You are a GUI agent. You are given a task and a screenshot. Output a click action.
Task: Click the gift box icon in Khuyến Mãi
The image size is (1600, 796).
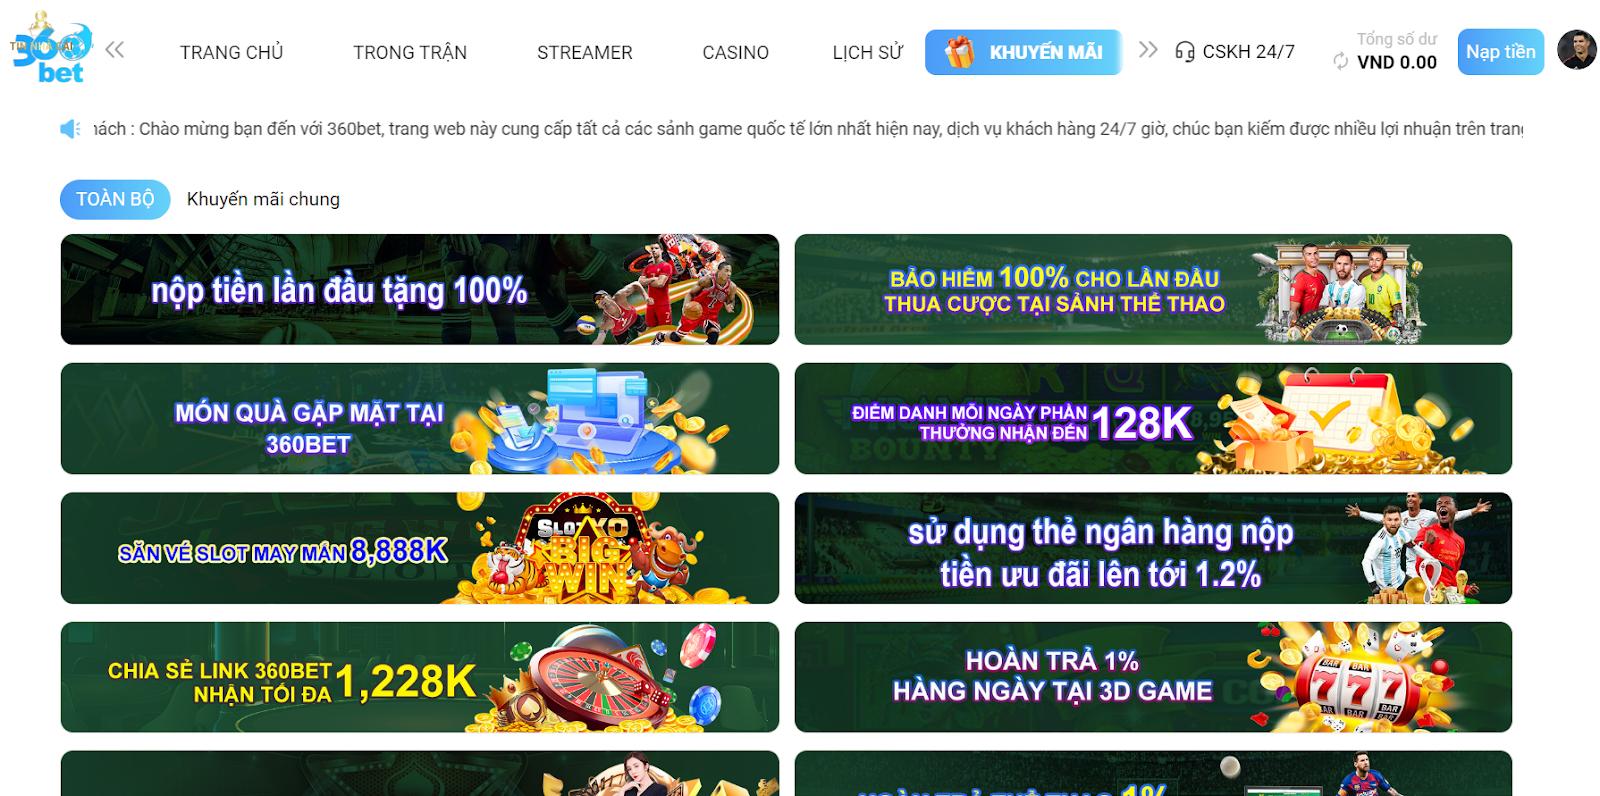[959, 52]
